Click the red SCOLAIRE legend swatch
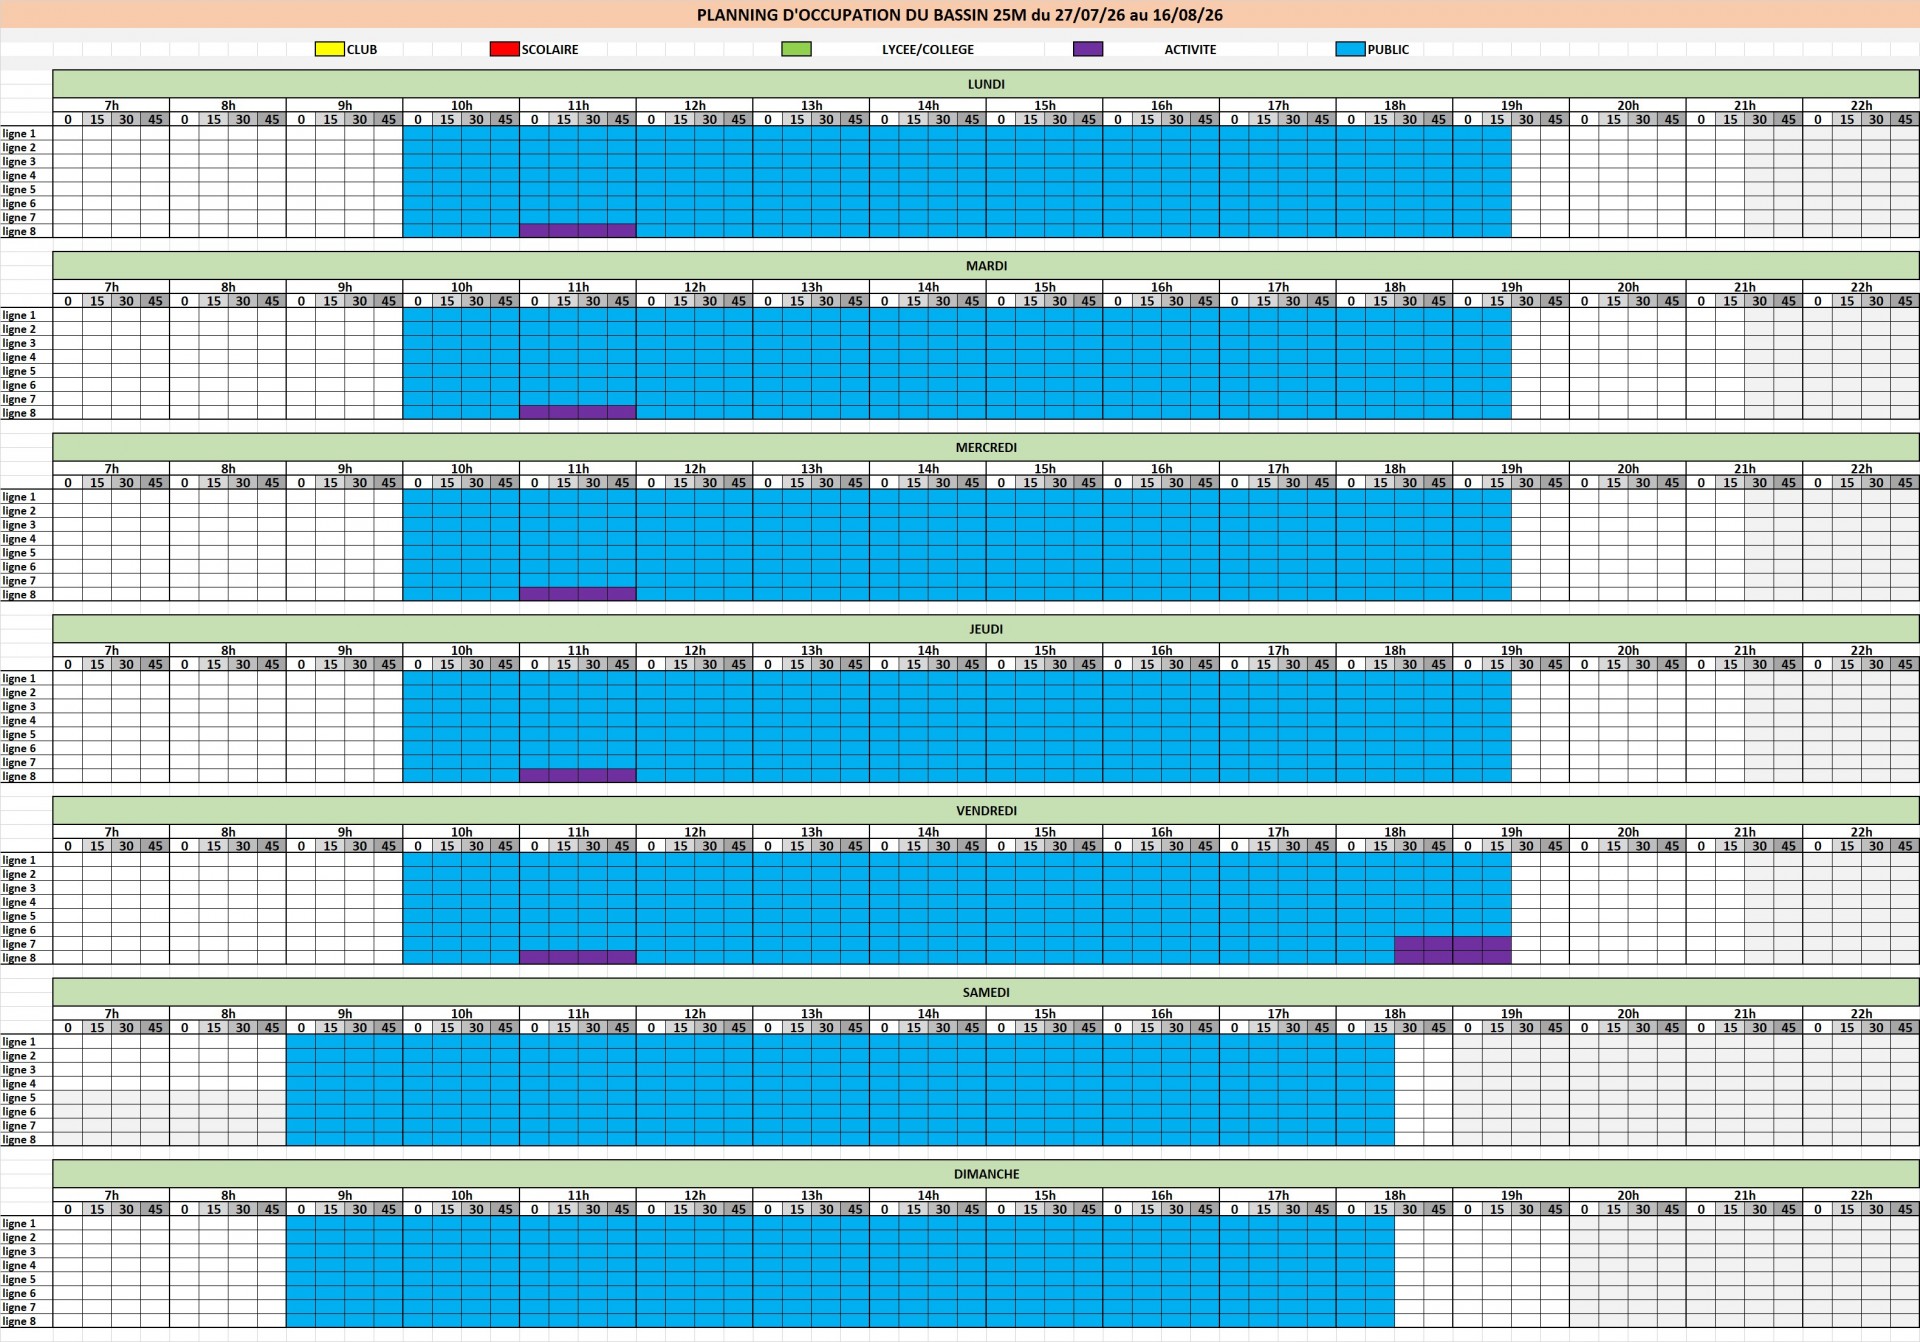Image resolution: width=1920 pixels, height=1342 pixels. 505,49
